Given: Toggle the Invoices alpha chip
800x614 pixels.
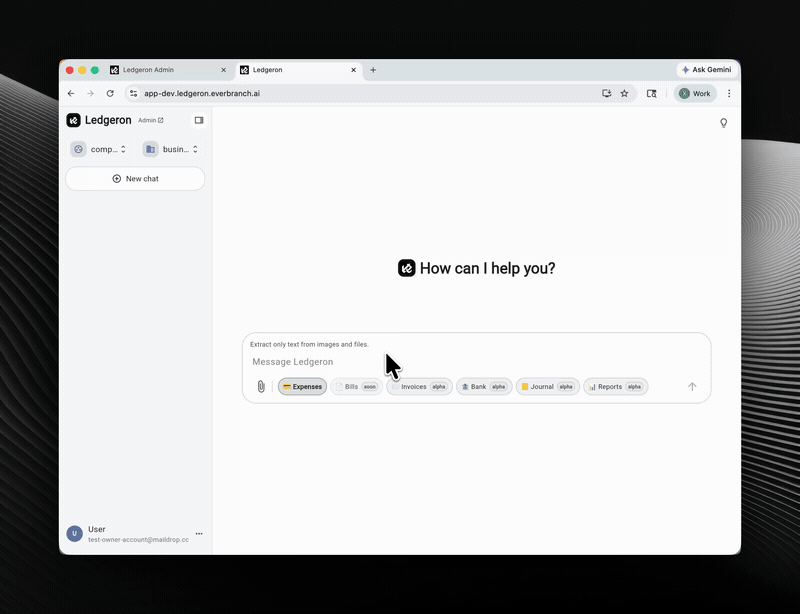Looking at the screenshot, I should (420, 387).
